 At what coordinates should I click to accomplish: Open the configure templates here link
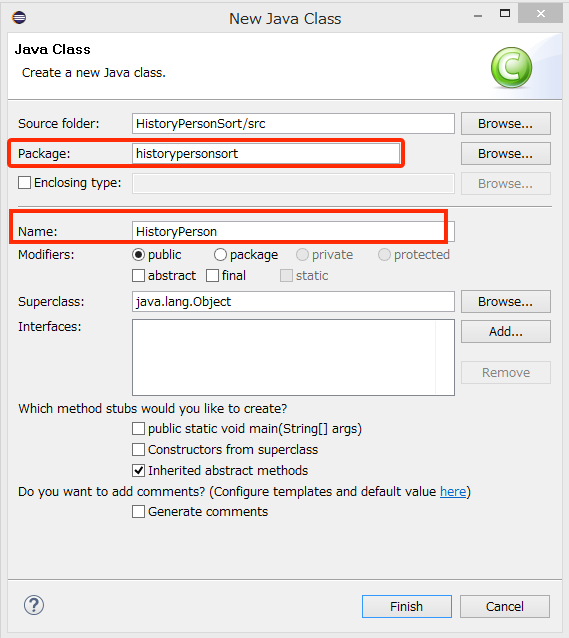pos(453,492)
